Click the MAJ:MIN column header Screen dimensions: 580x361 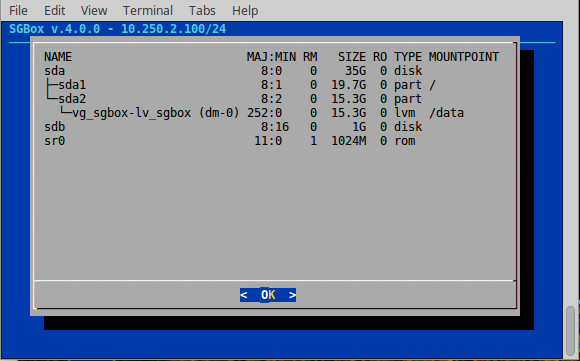tap(271, 57)
